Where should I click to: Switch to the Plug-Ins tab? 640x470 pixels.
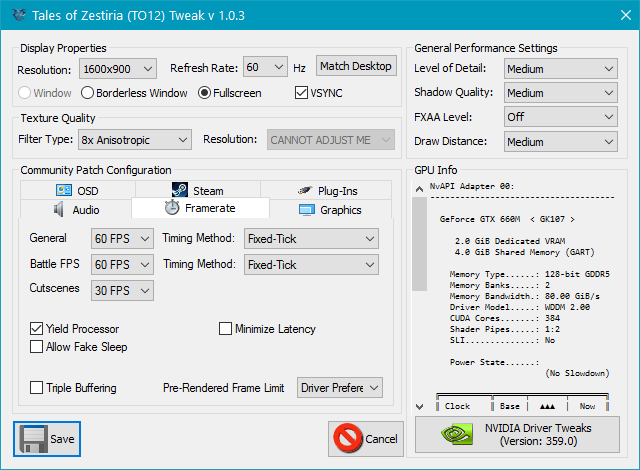click(x=326, y=190)
